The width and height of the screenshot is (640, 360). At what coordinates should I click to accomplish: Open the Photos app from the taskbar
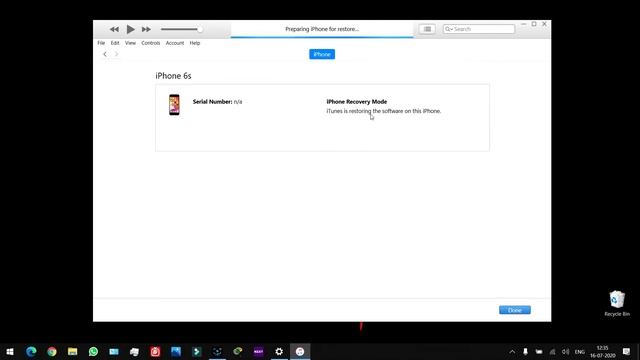click(176, 351)
